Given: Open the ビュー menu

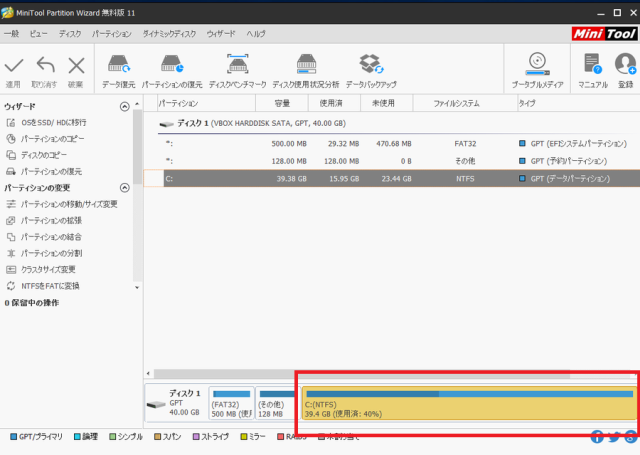Looking at the screenshot, I should [38, 33].
